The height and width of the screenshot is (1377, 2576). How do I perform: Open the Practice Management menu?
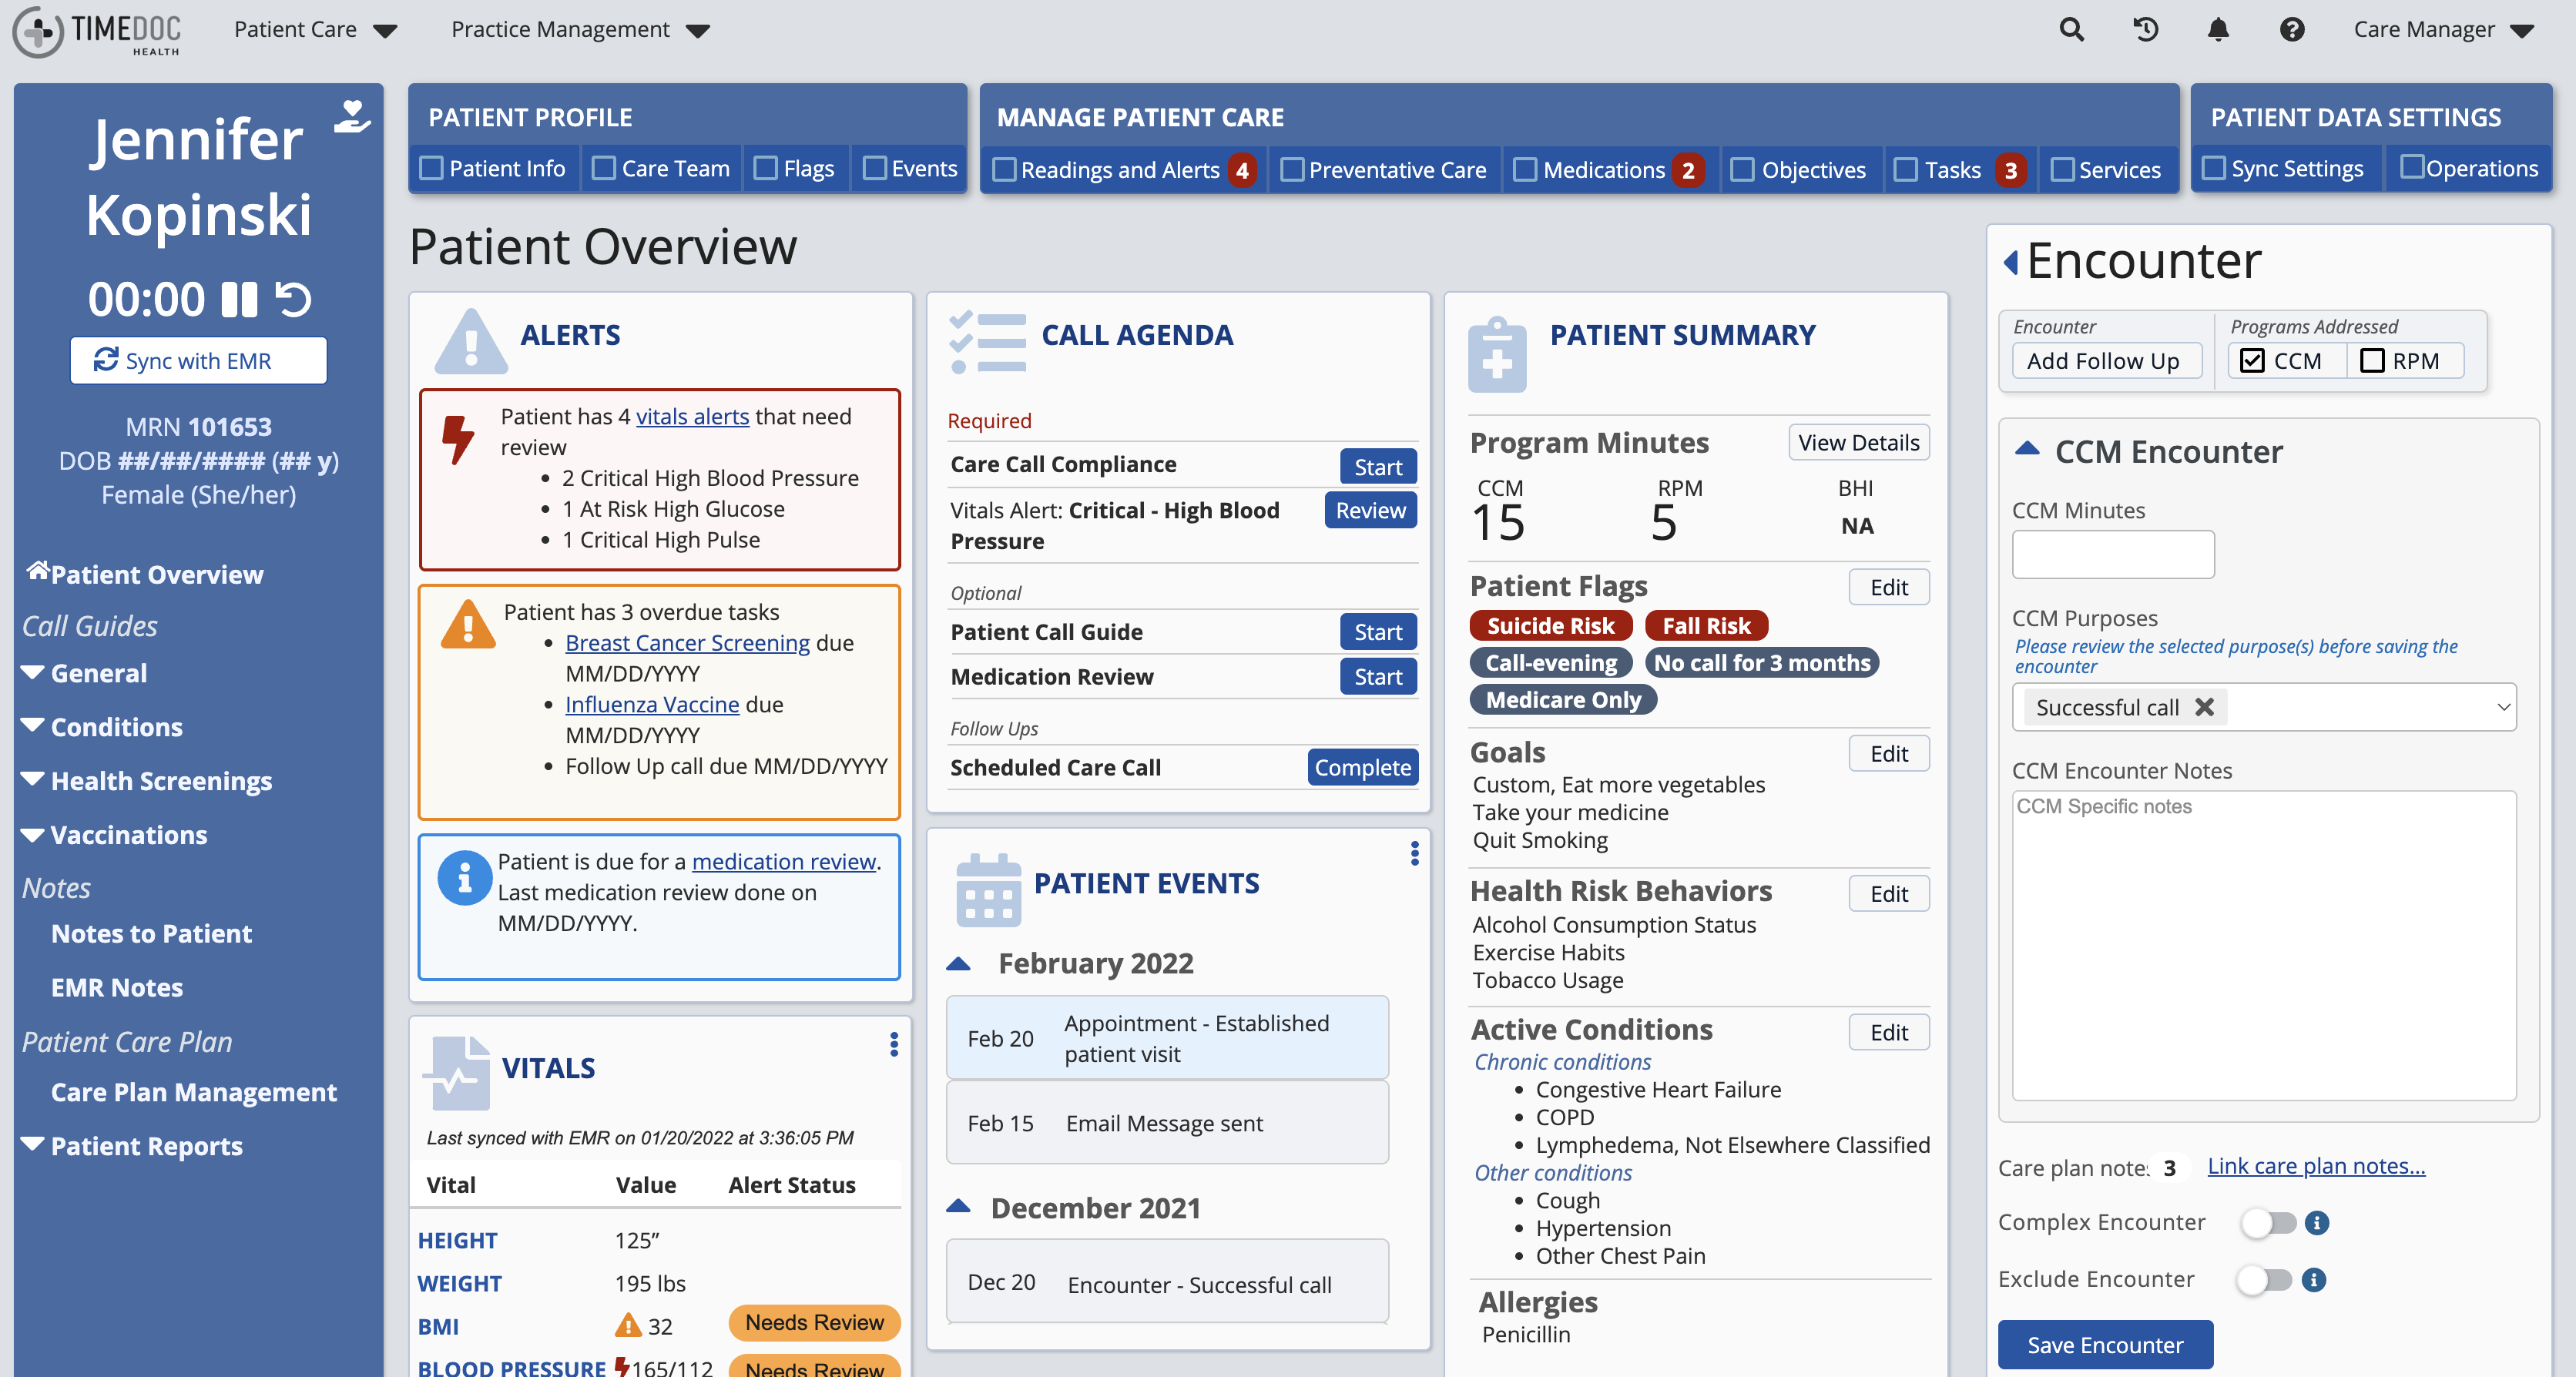578,29
